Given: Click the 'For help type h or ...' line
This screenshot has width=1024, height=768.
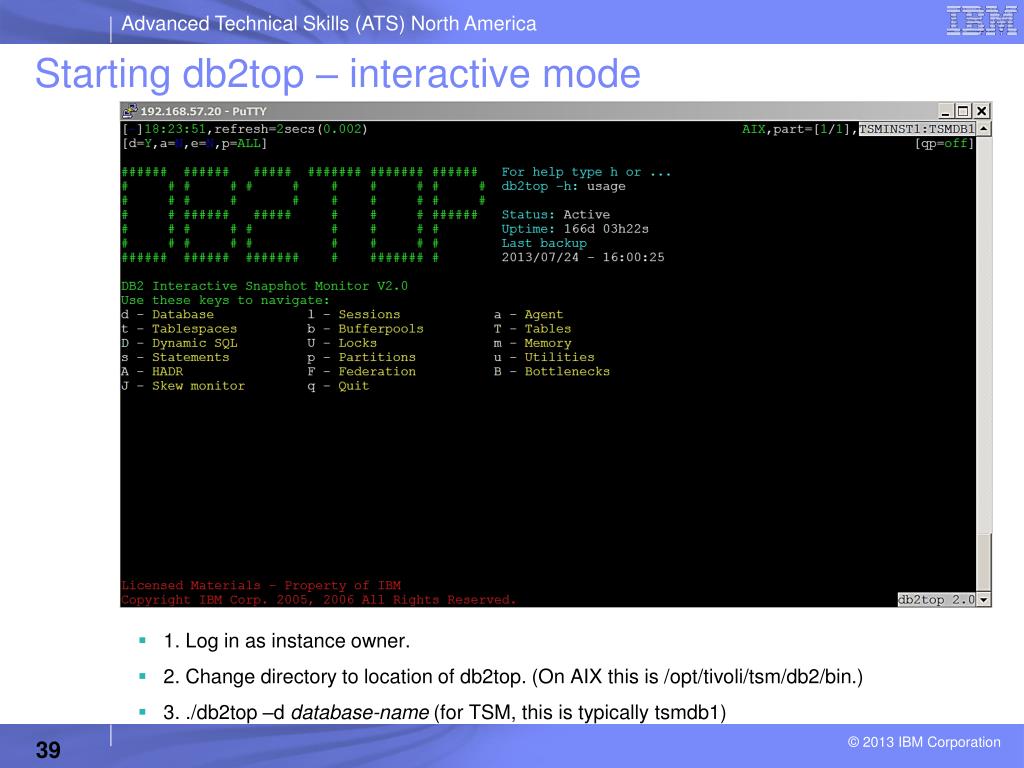Looking at the screenshot, I should (x=586, y=172).
